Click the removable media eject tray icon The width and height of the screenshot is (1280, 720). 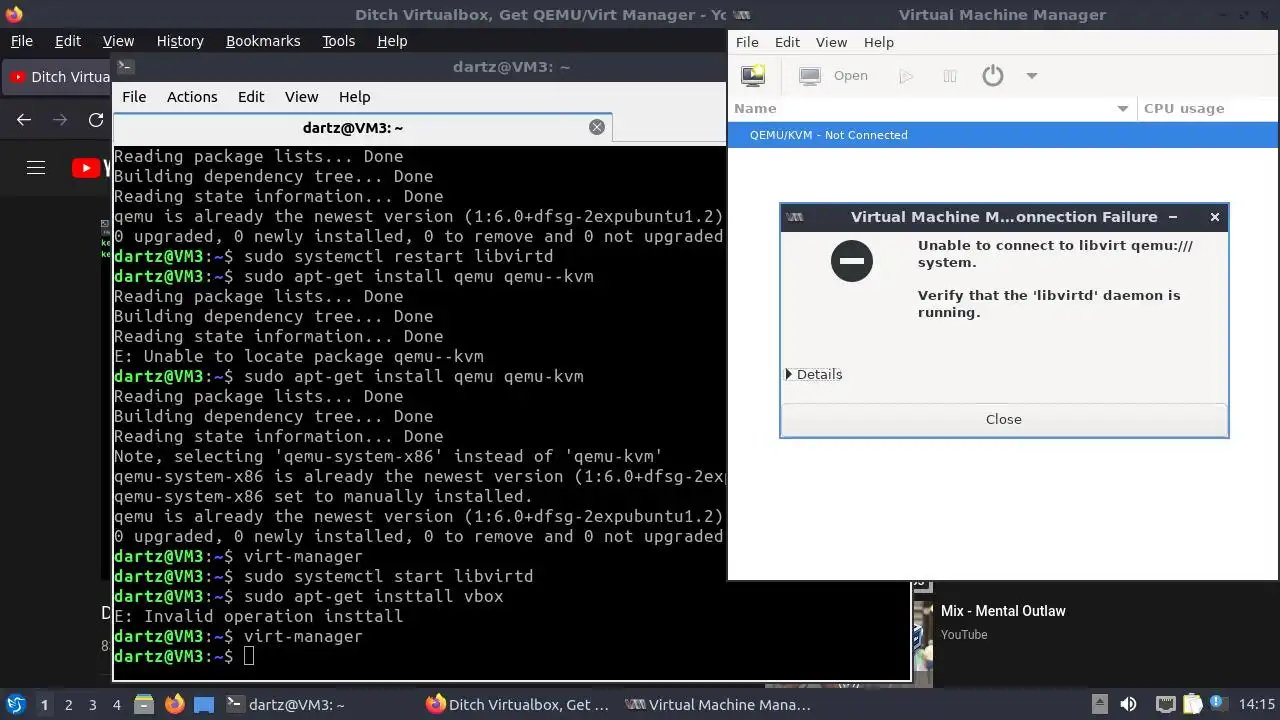coord(1099,704)
